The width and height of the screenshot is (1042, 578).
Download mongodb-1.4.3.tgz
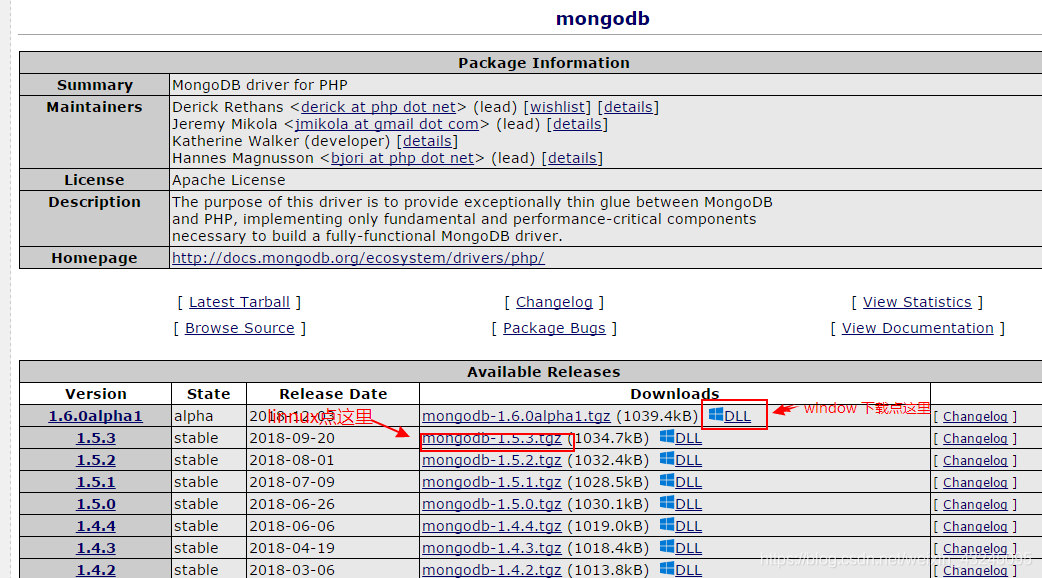[x=492, y=548]
